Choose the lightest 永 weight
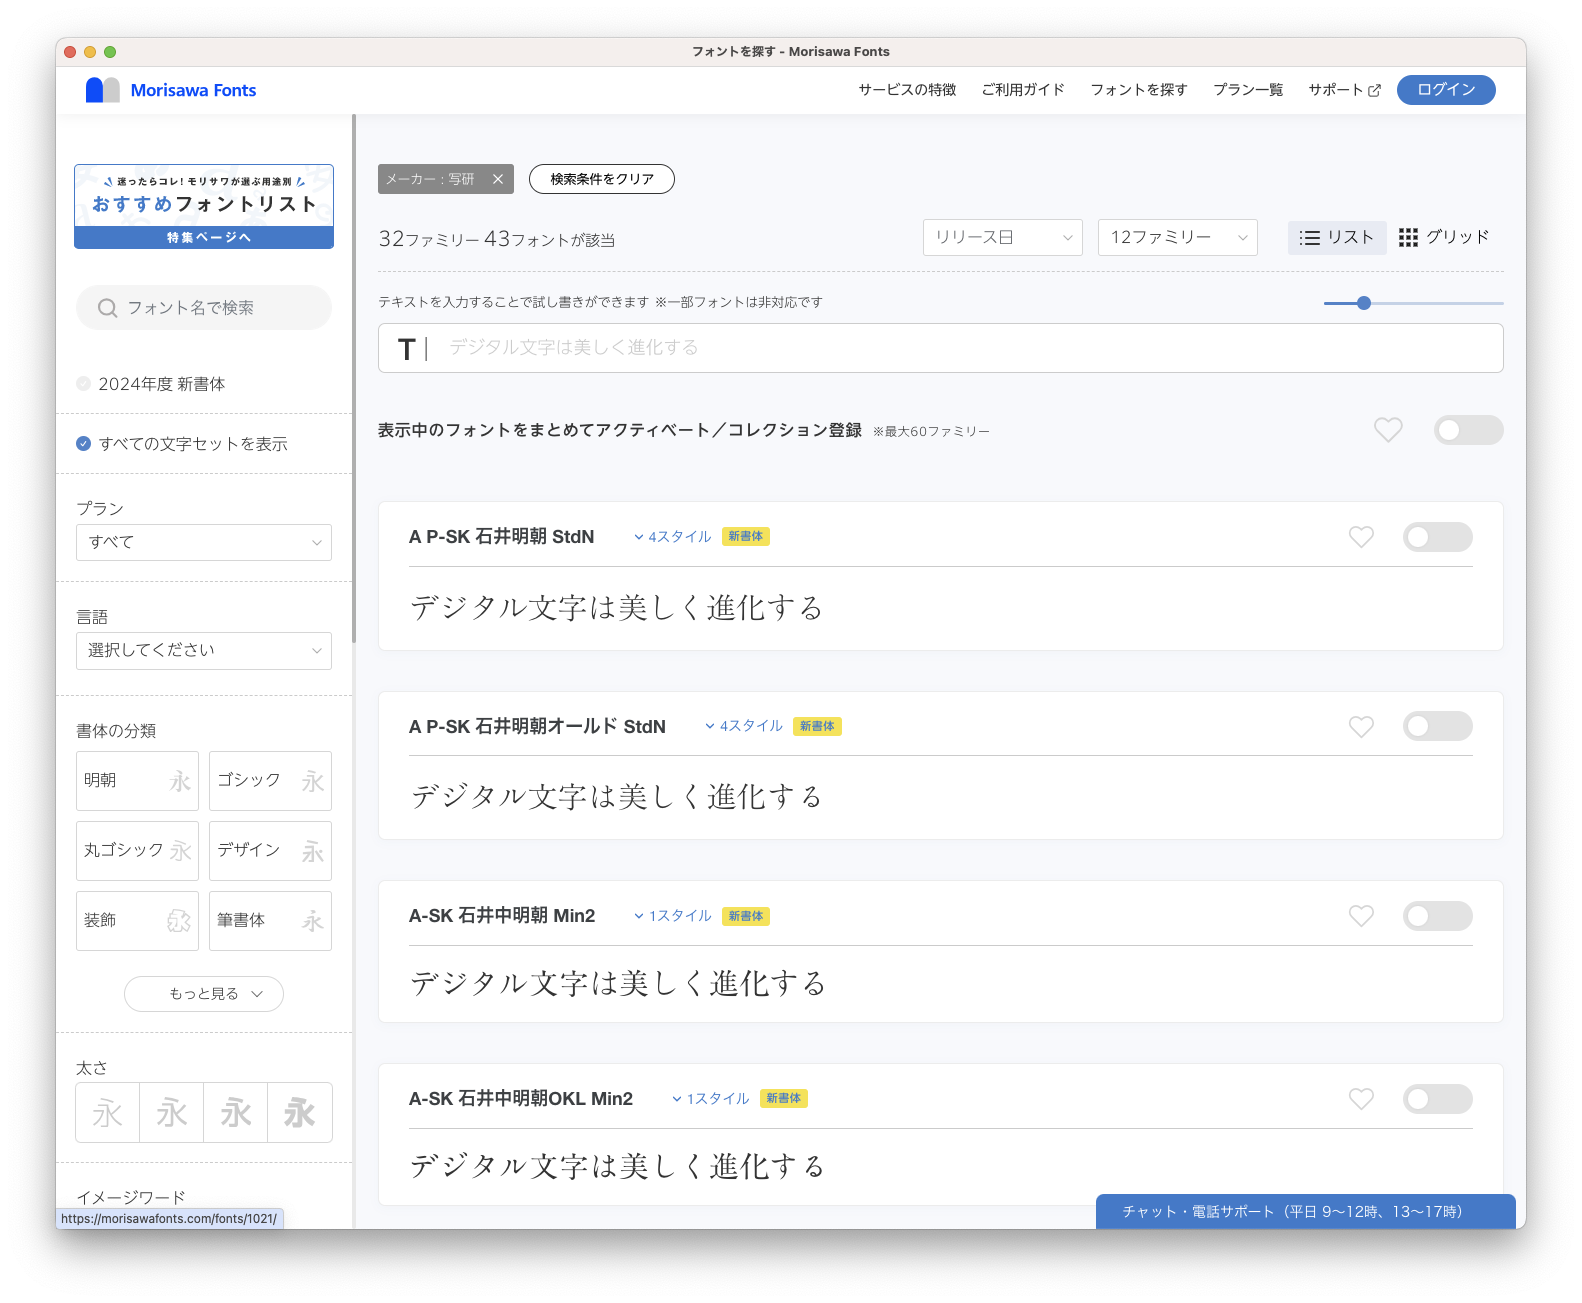 click(108, 1112)
